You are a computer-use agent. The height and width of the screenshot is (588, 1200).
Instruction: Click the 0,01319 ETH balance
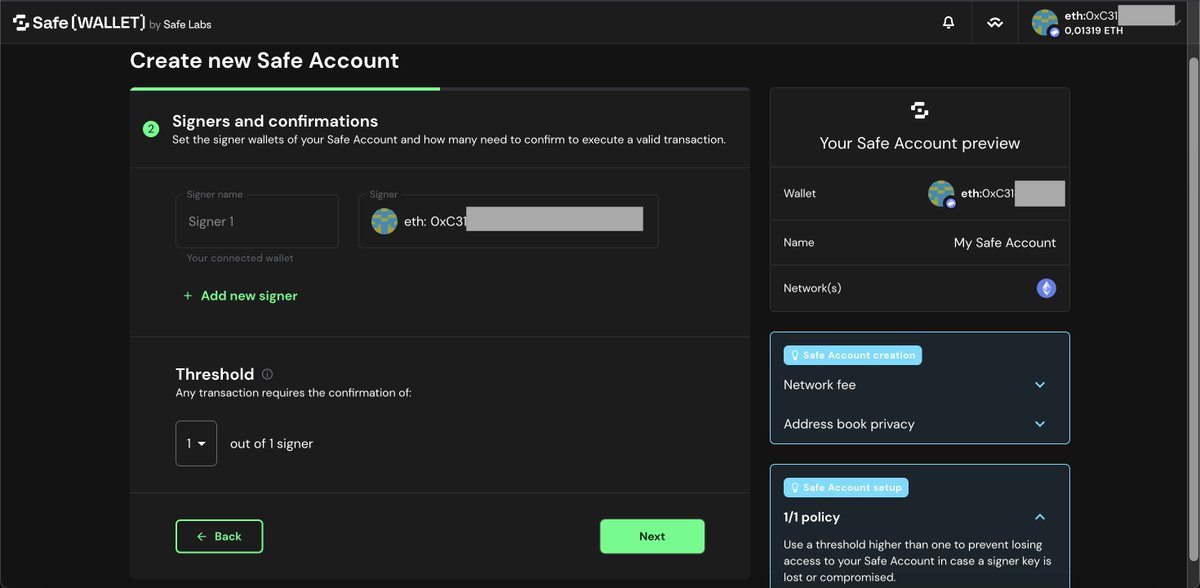pyautogui.click(x=1094, y=31)
